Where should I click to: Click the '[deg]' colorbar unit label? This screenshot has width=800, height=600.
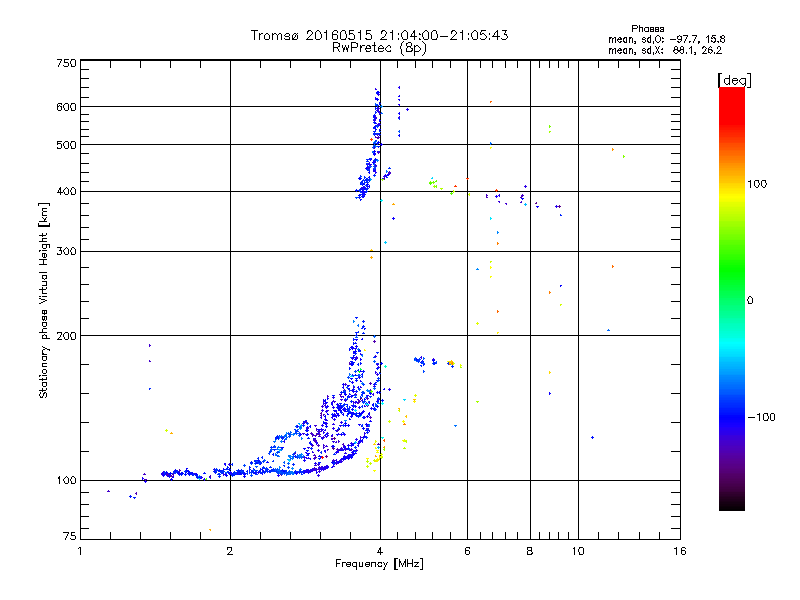point(734,81)
